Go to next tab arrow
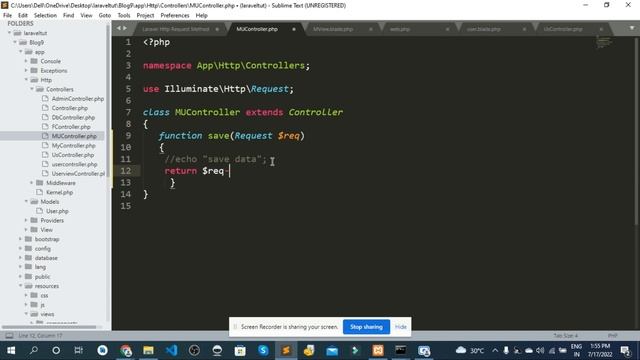The image size is (640, 360). (x=125, y=28)
